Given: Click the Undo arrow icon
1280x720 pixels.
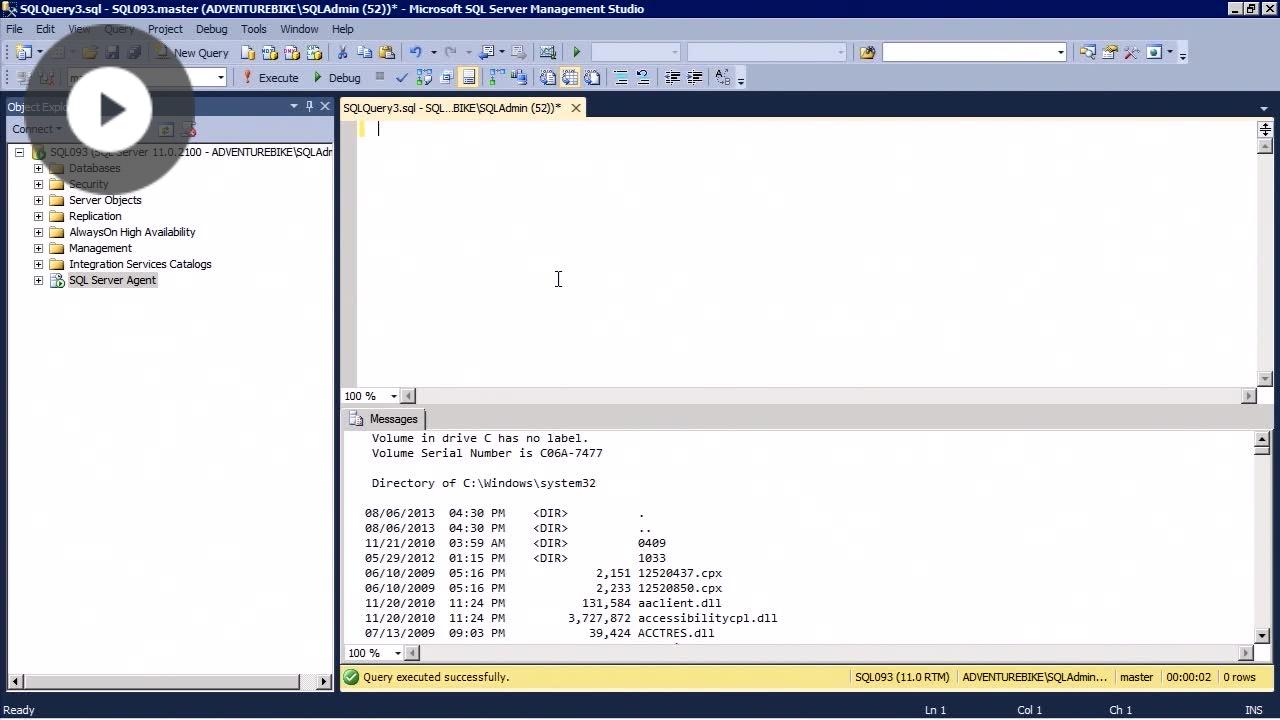Looking at the screenshot, I should pos(416,53).
